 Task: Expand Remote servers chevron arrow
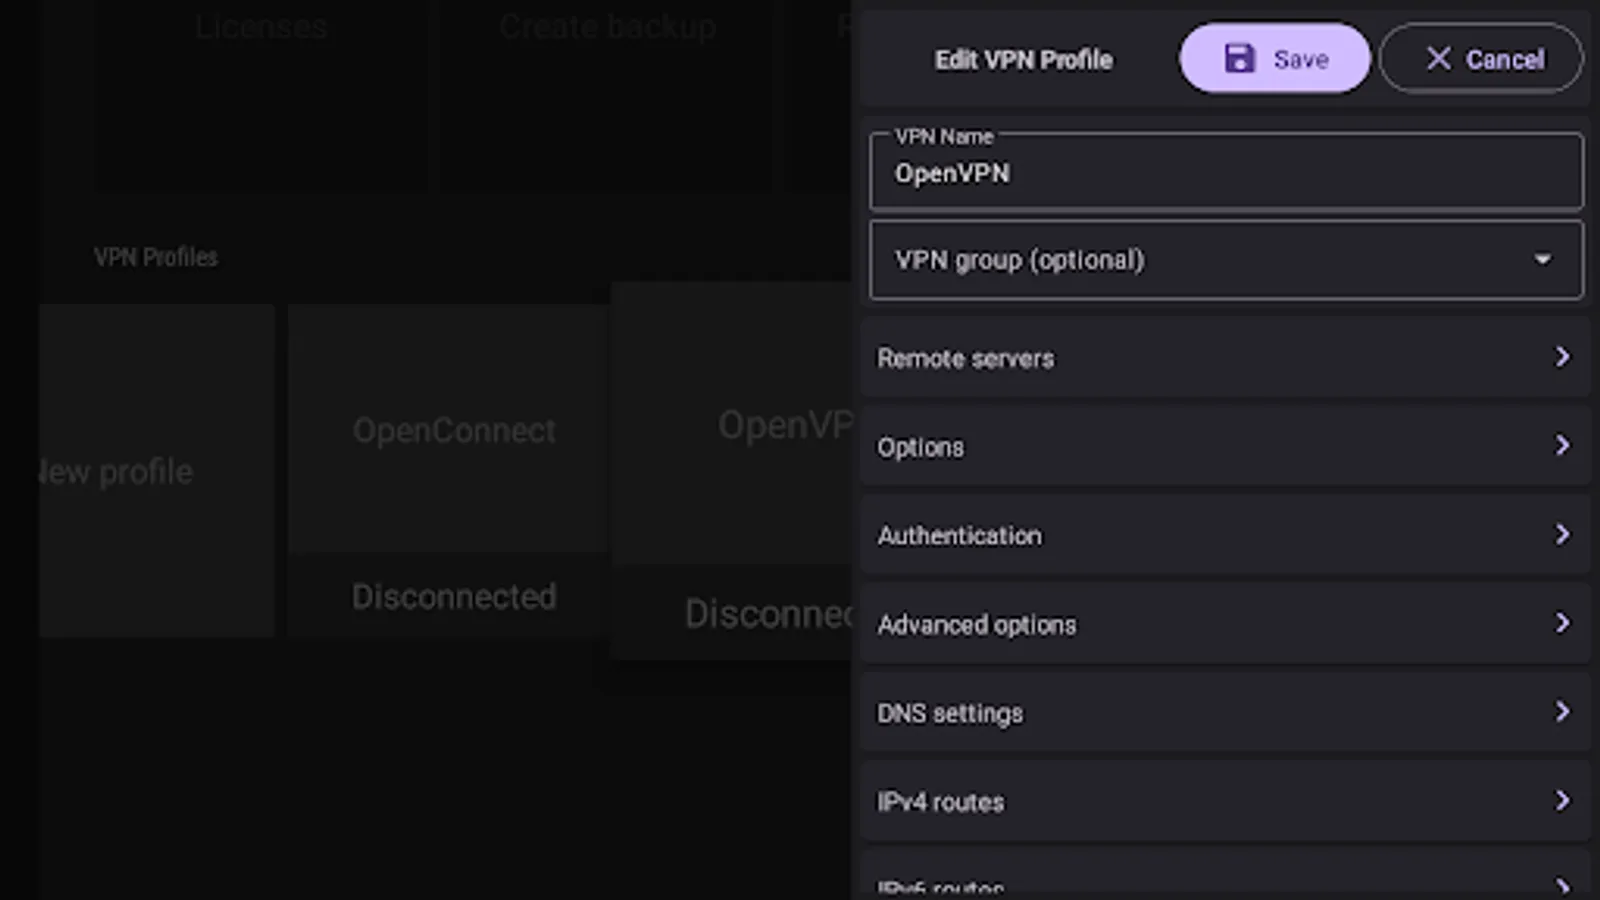tap(1562, 357)
